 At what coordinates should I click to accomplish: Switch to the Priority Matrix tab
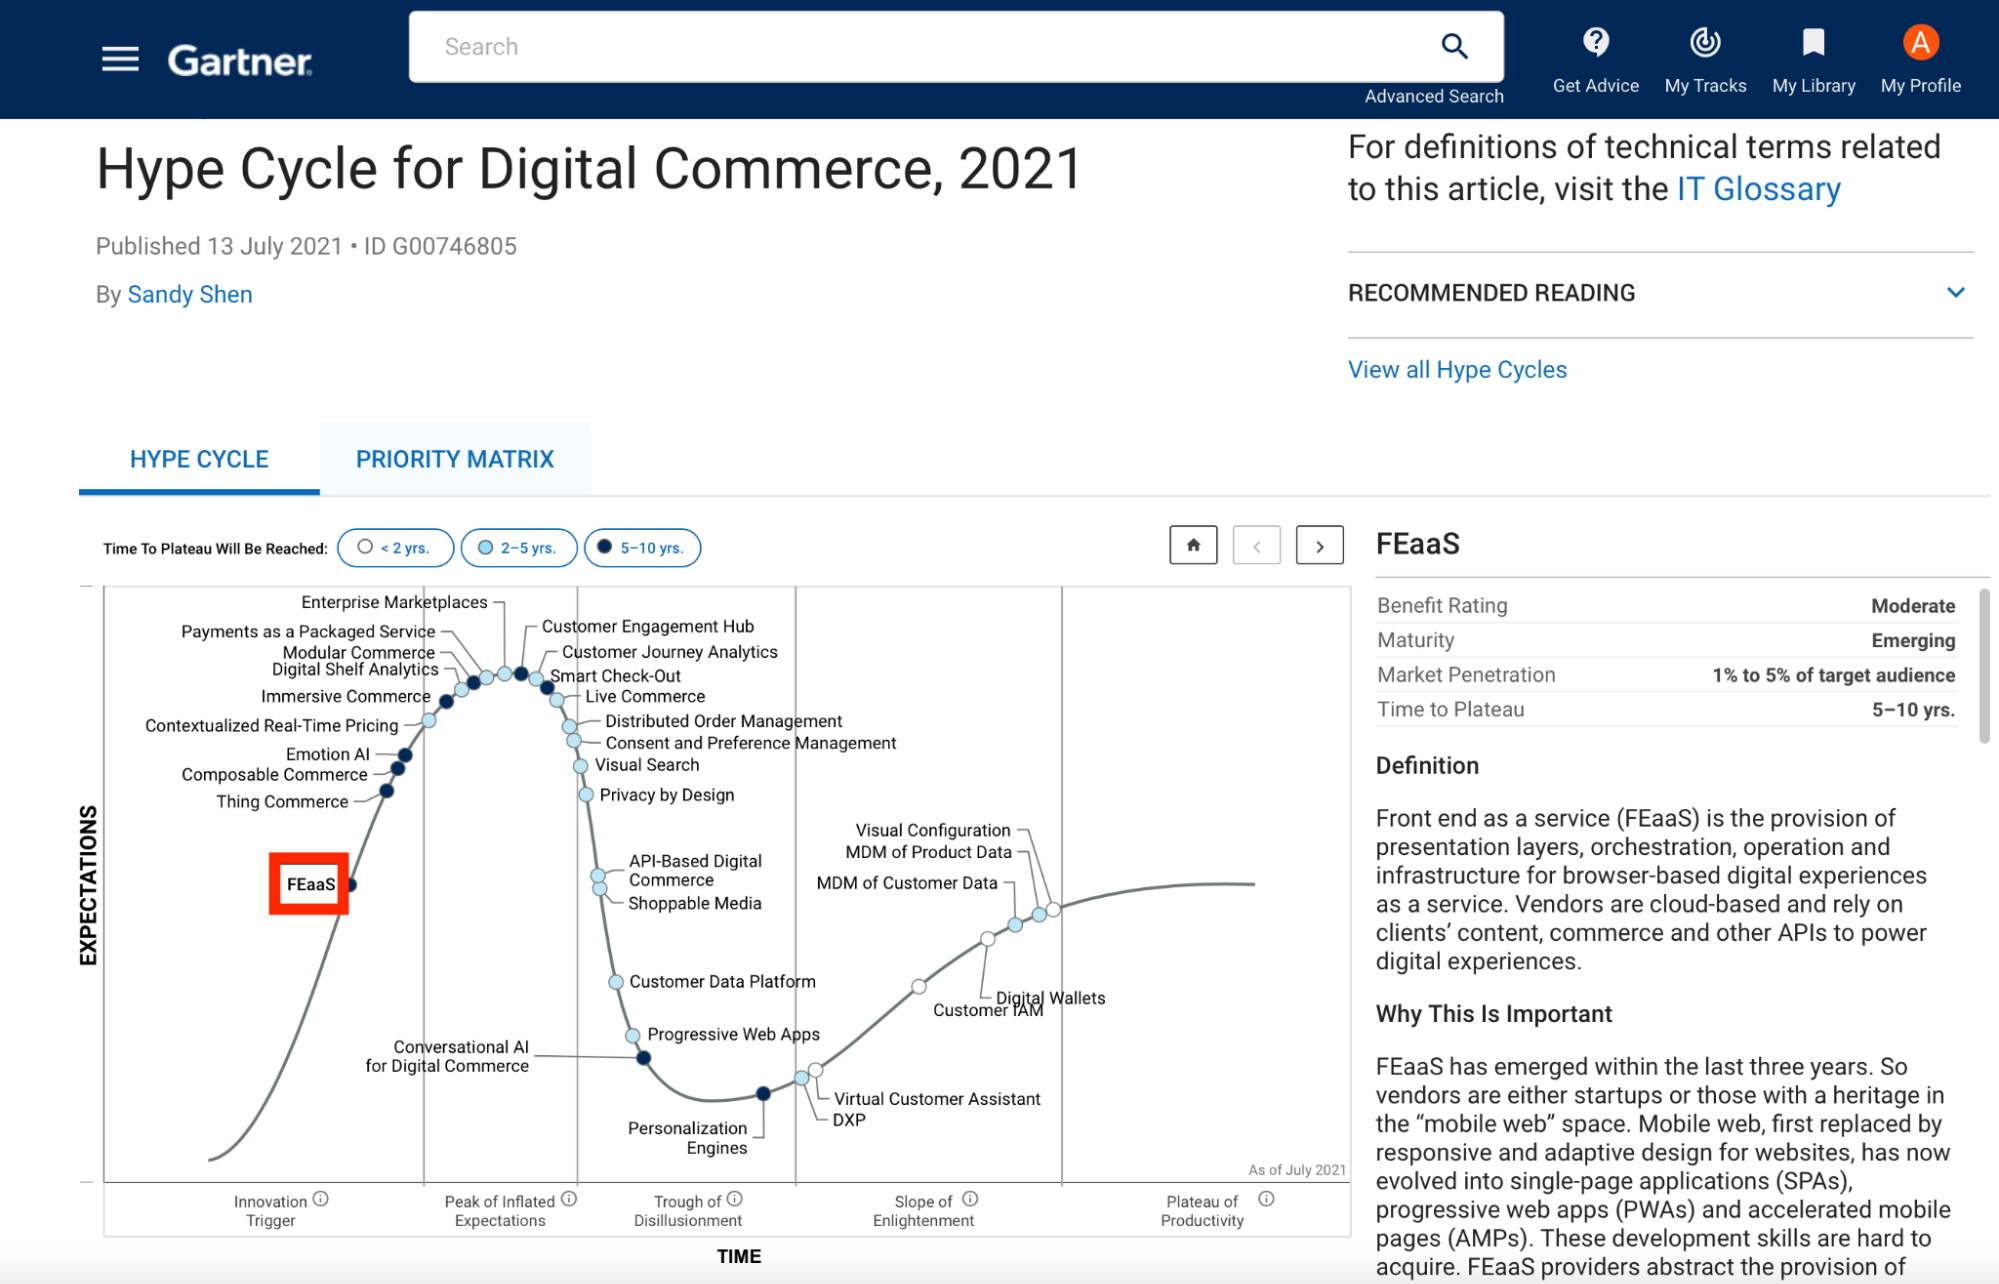[x=455, y=459]
